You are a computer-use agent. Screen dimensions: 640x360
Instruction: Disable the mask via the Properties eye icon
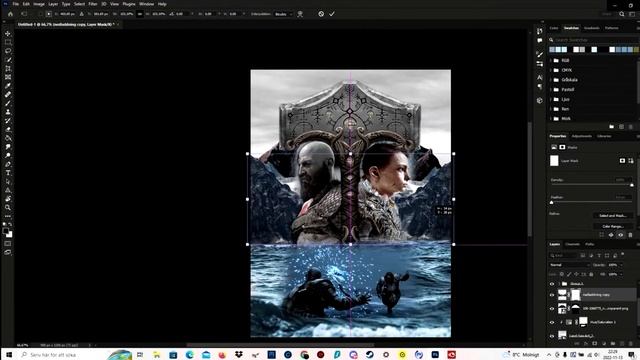pos(620,235)
